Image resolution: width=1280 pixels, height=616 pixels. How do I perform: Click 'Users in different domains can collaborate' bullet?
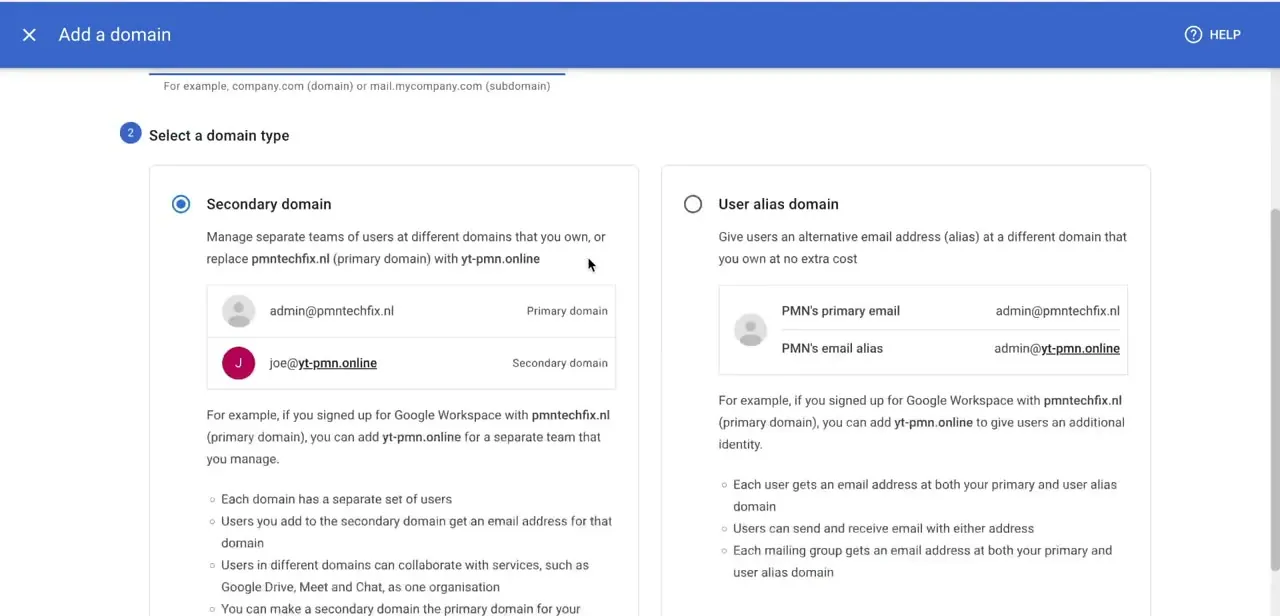pyautogui.click(x=405, y=576)
